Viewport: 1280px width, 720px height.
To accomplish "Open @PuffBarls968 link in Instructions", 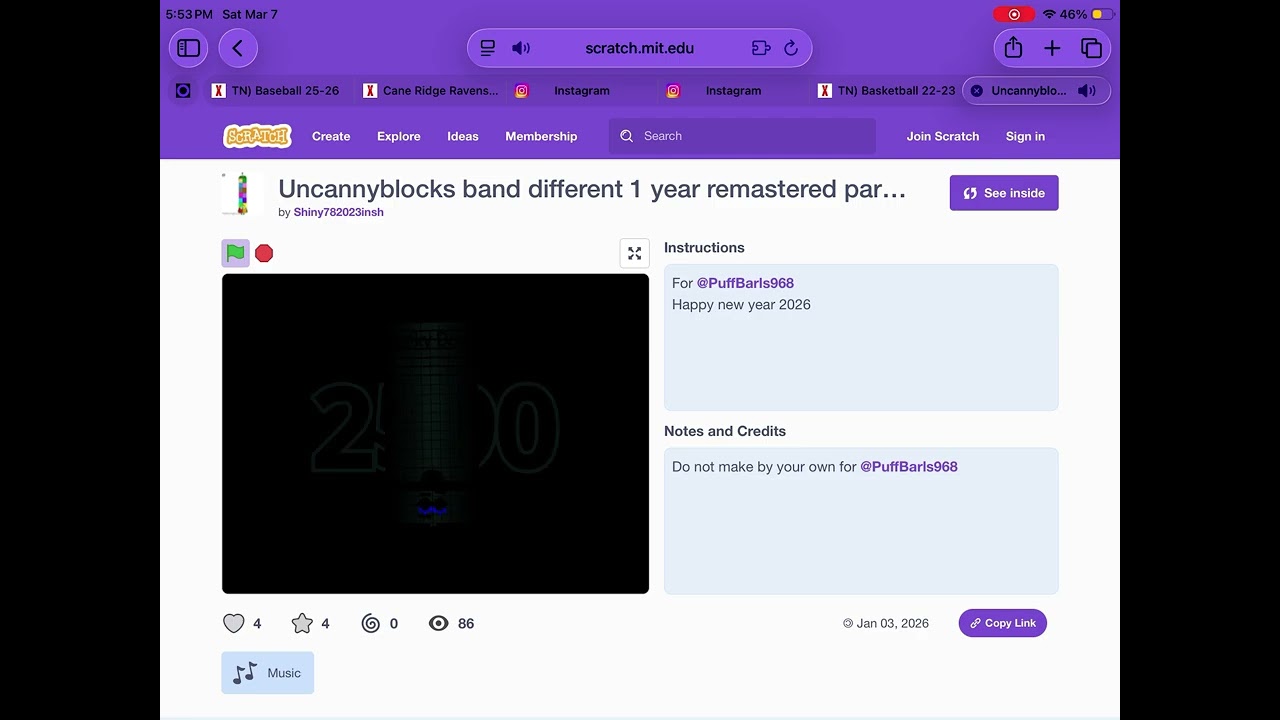I will coord(745,283).
